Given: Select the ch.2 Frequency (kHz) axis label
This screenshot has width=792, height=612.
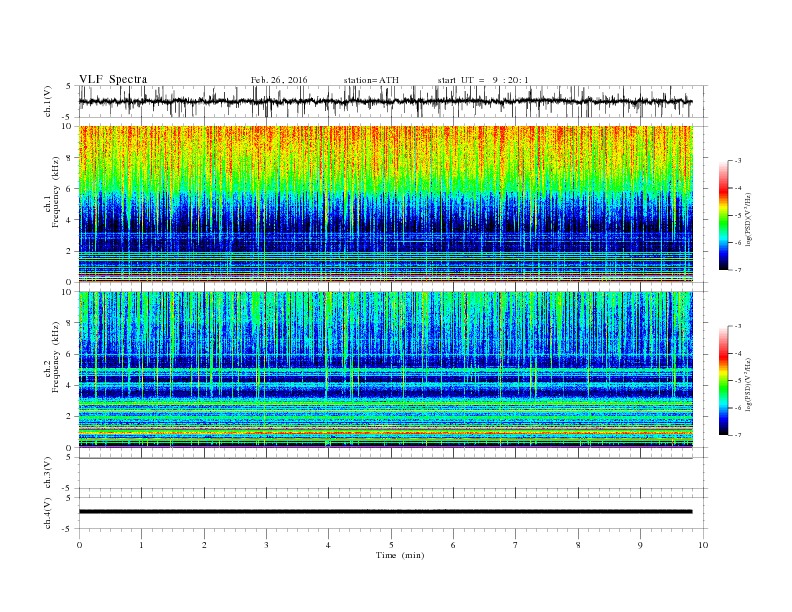Looking at the screenshot, I should (x=55, y=358).
